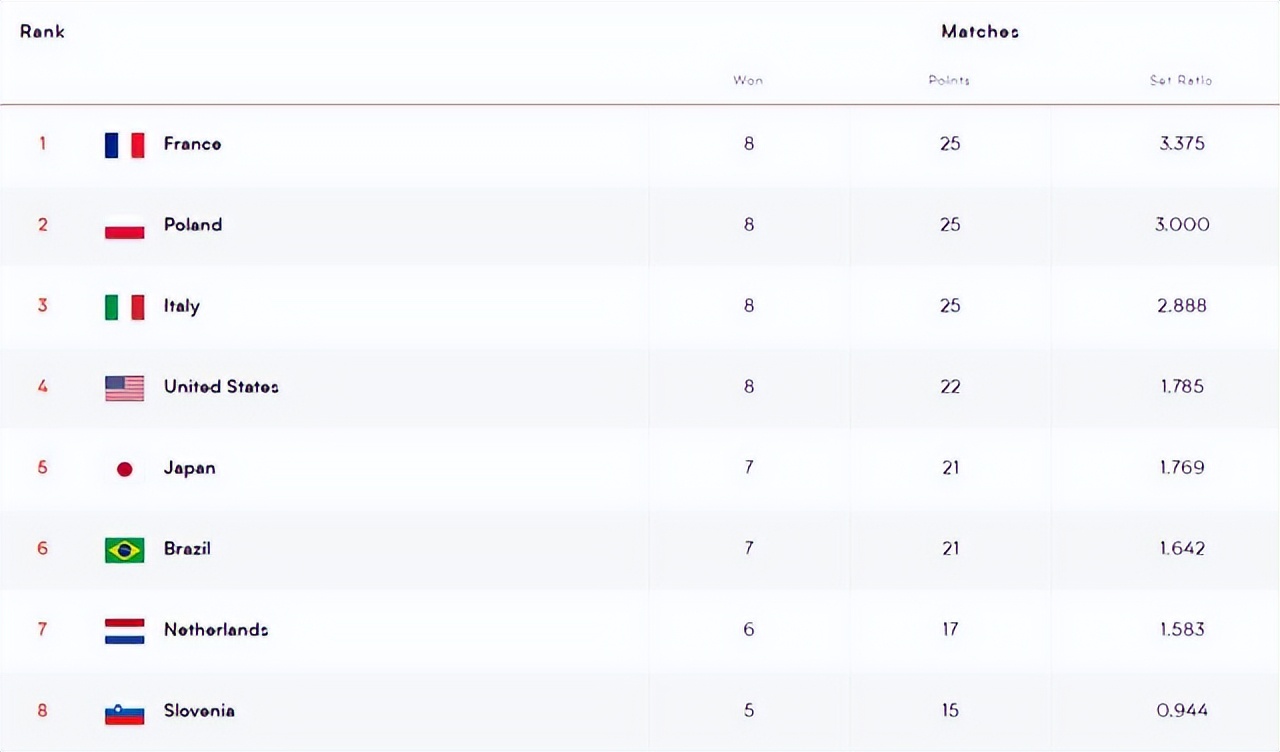Click the Matches header
The width and height of the screenshot is (1280, 752).
(x=980, y=31)
